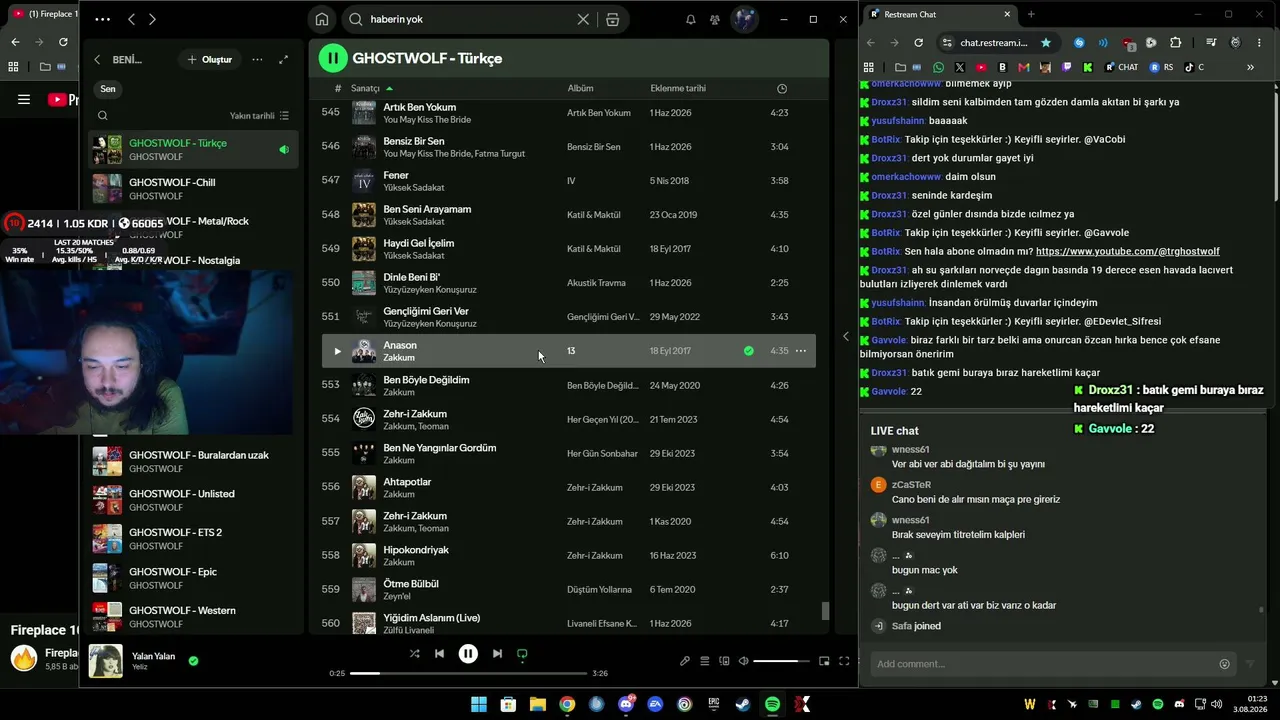Collapse the library with the back chevron

coord(97,60)
